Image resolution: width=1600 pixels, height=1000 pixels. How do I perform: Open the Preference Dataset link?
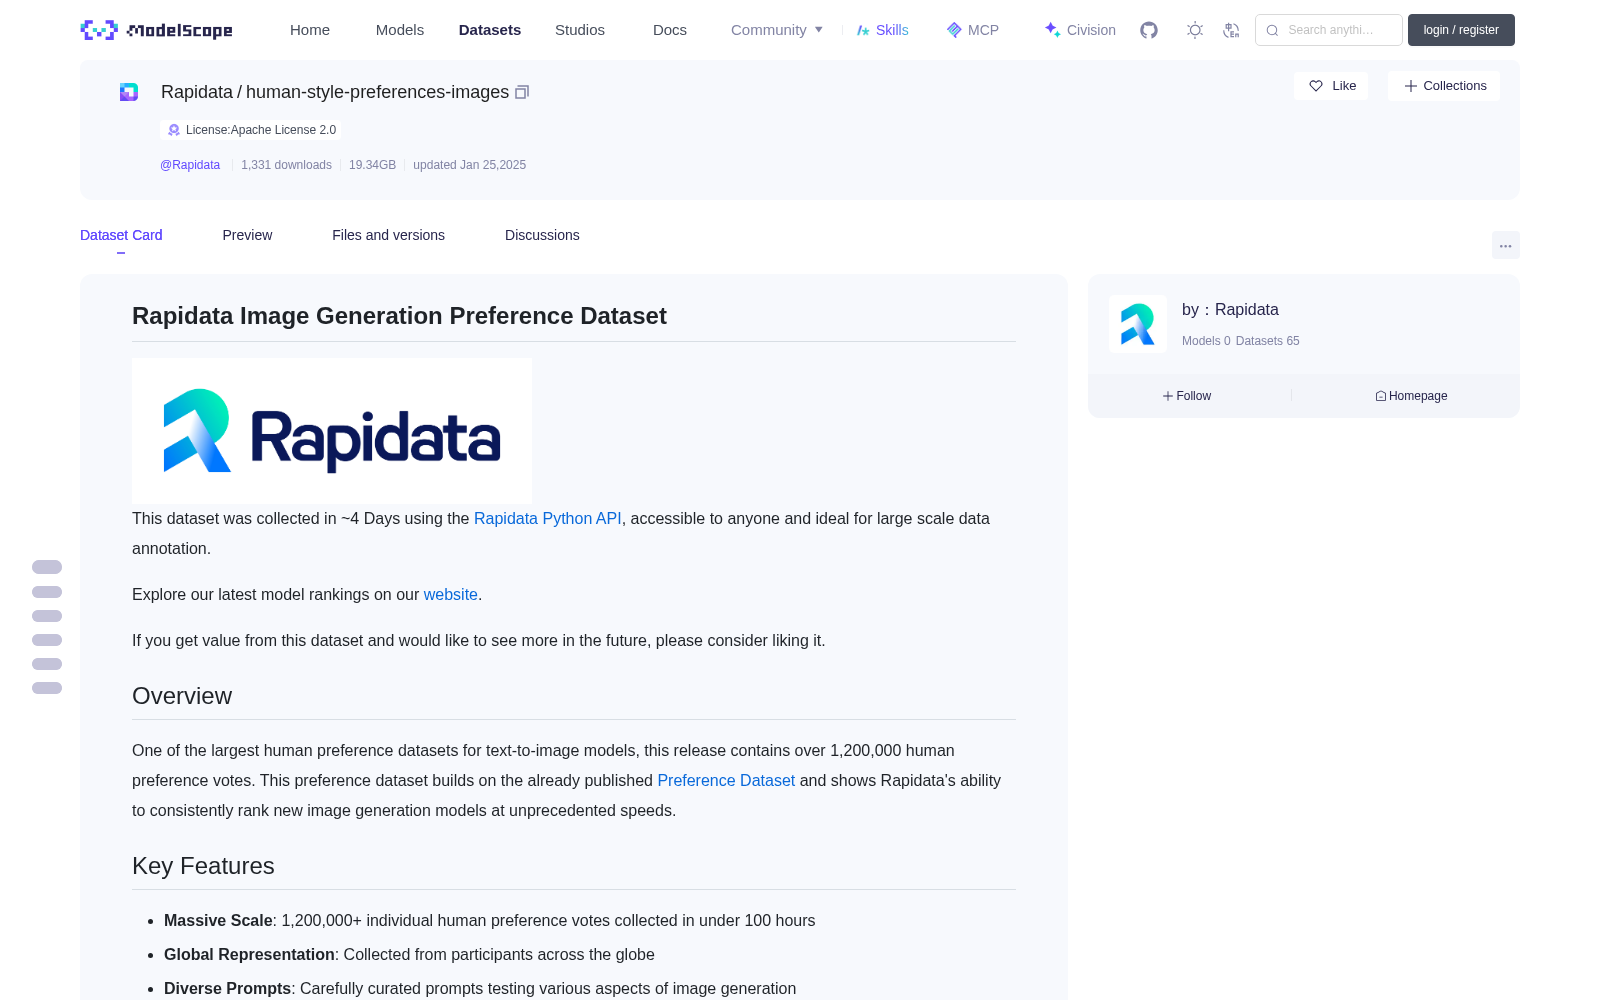(726, 780)
